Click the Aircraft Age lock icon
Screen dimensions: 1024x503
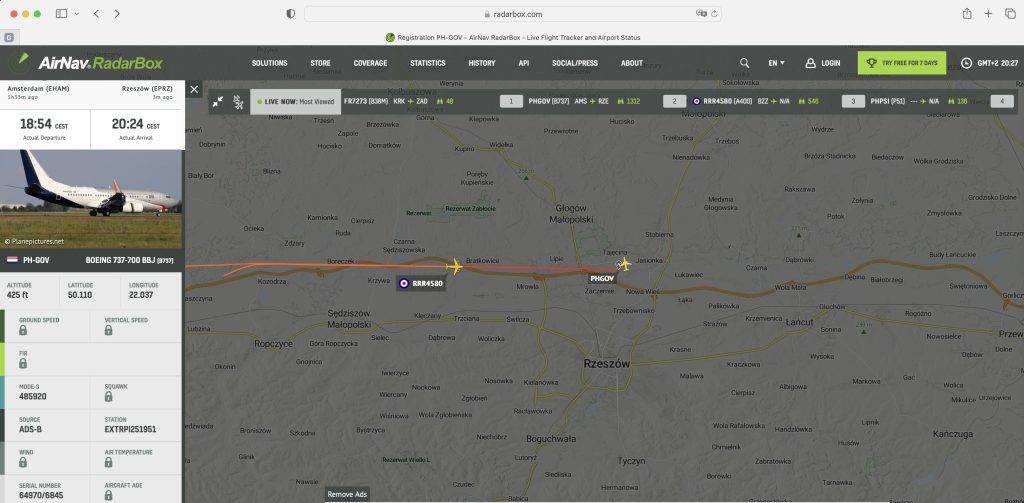tap(108, 496)
